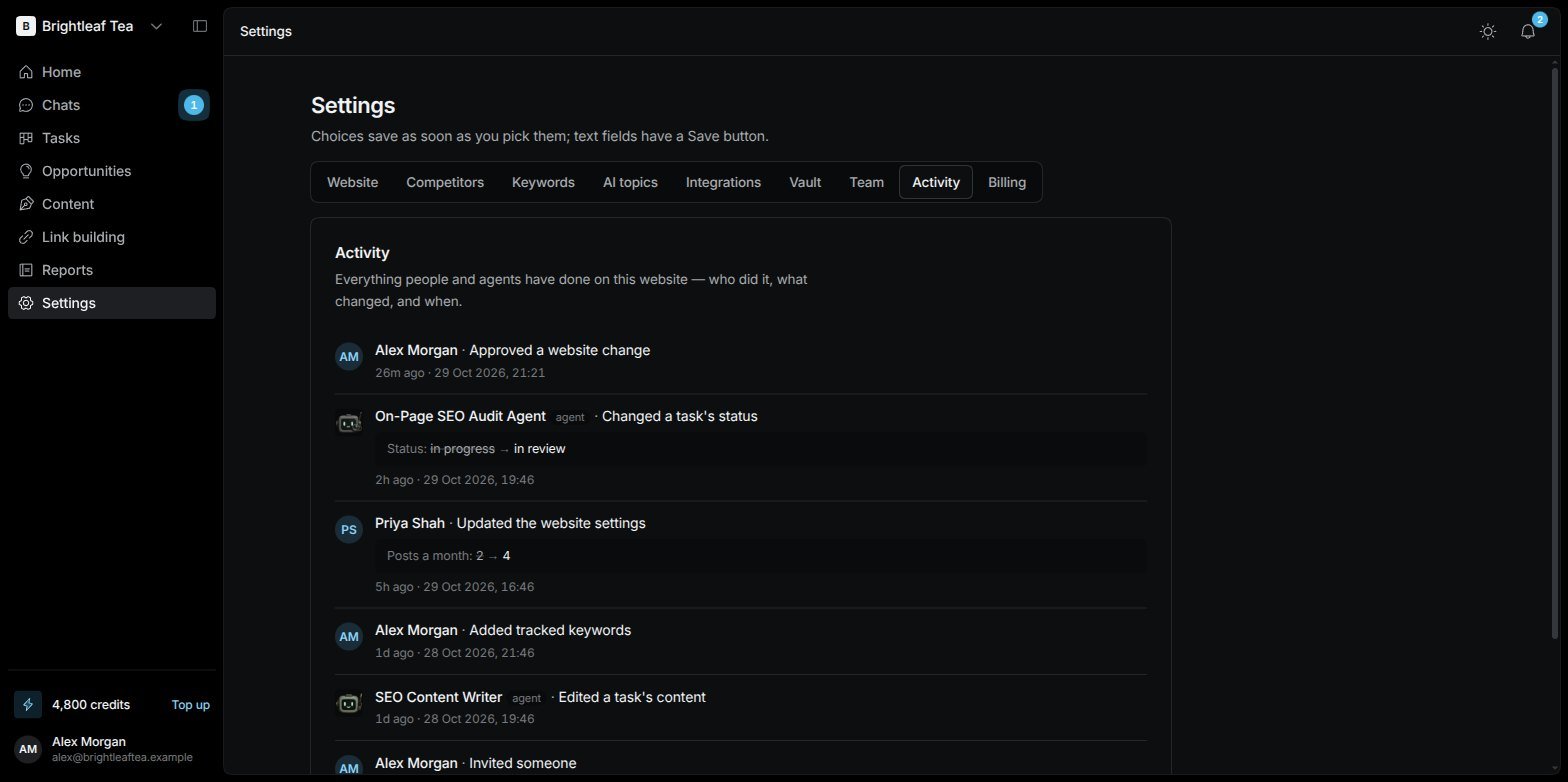Image resolution: width=1568 pixels, height=782 pixels.
Task: Expand the Brightleaf Tea workspace dropdown
Action: 156,26
